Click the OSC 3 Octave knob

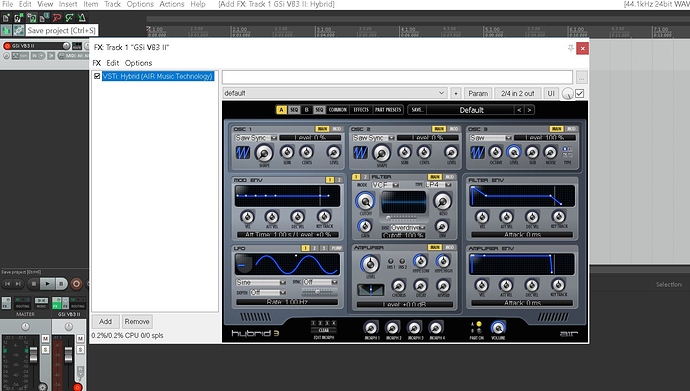(495, 152)
